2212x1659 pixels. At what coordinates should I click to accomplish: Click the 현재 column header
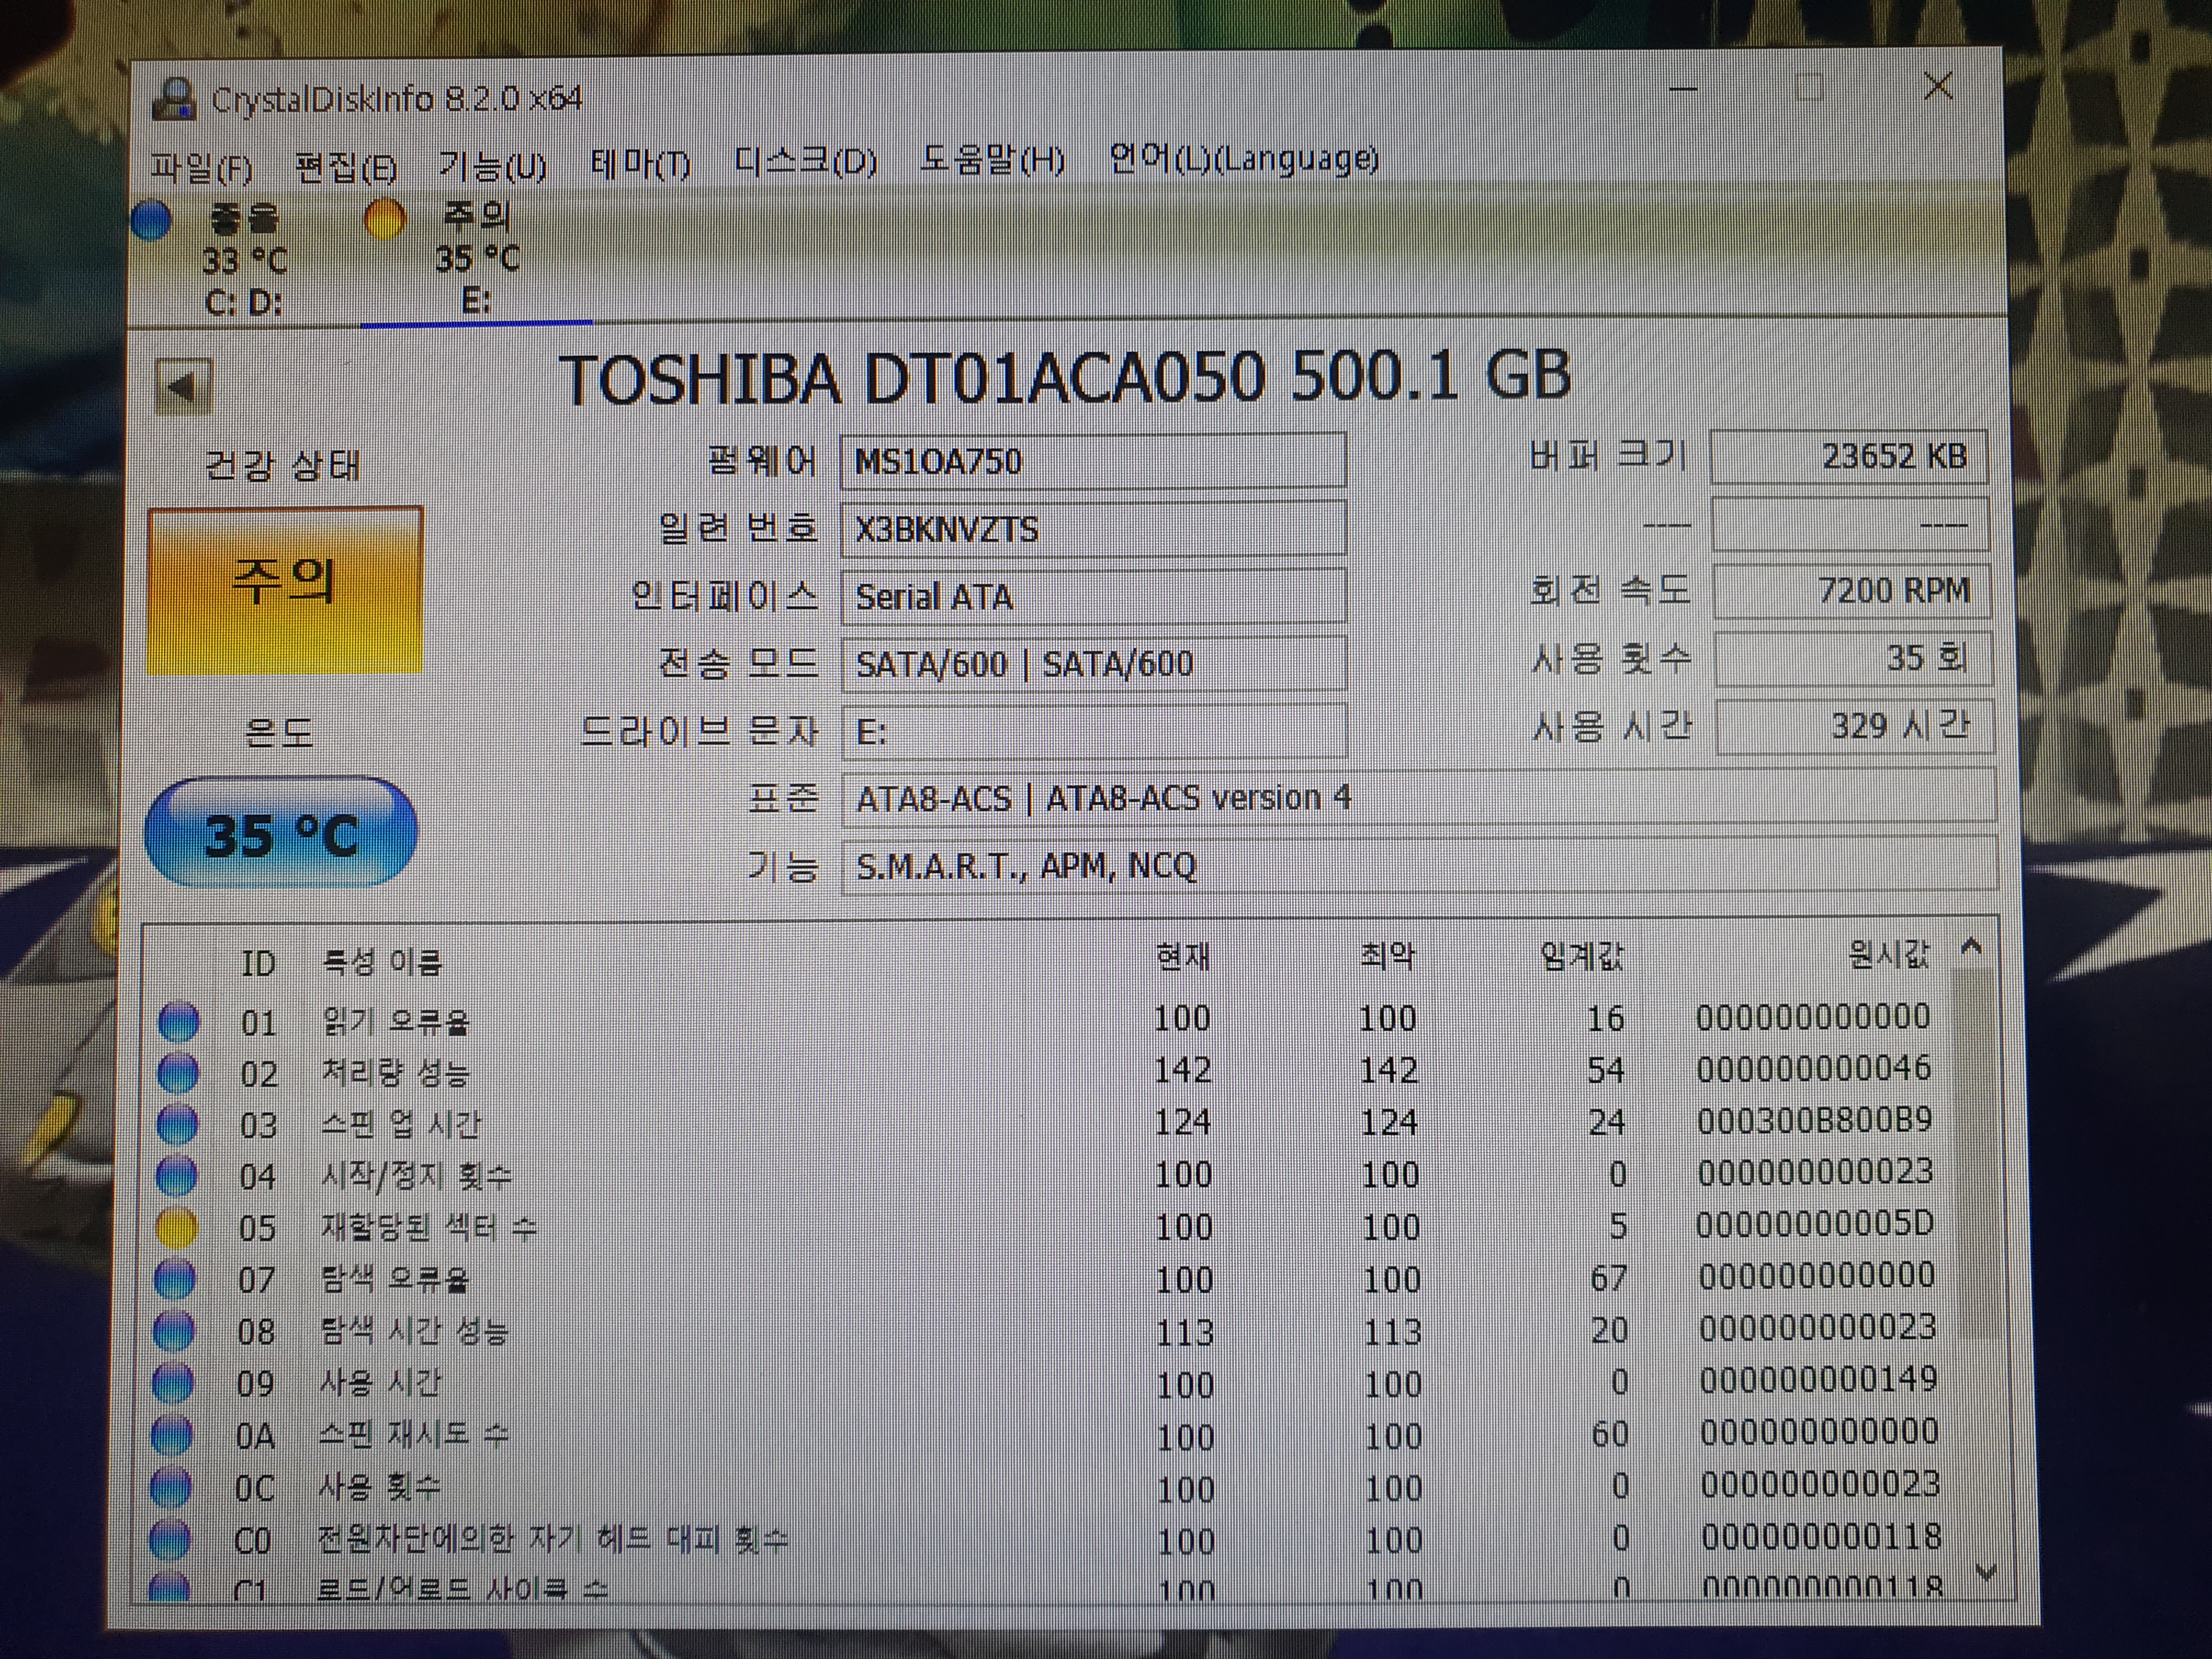coord(1183,958)
